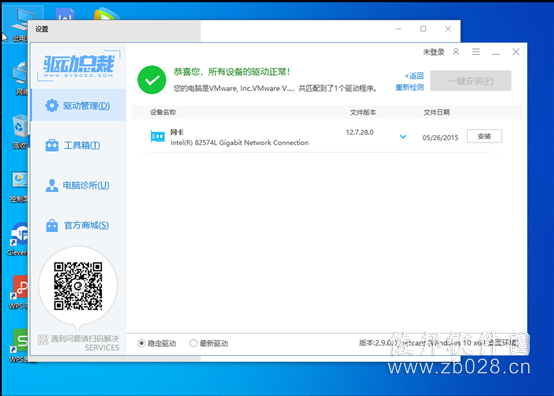Click the WPS red desktop shortcut
Screen dimensions: 554x396
19,292
